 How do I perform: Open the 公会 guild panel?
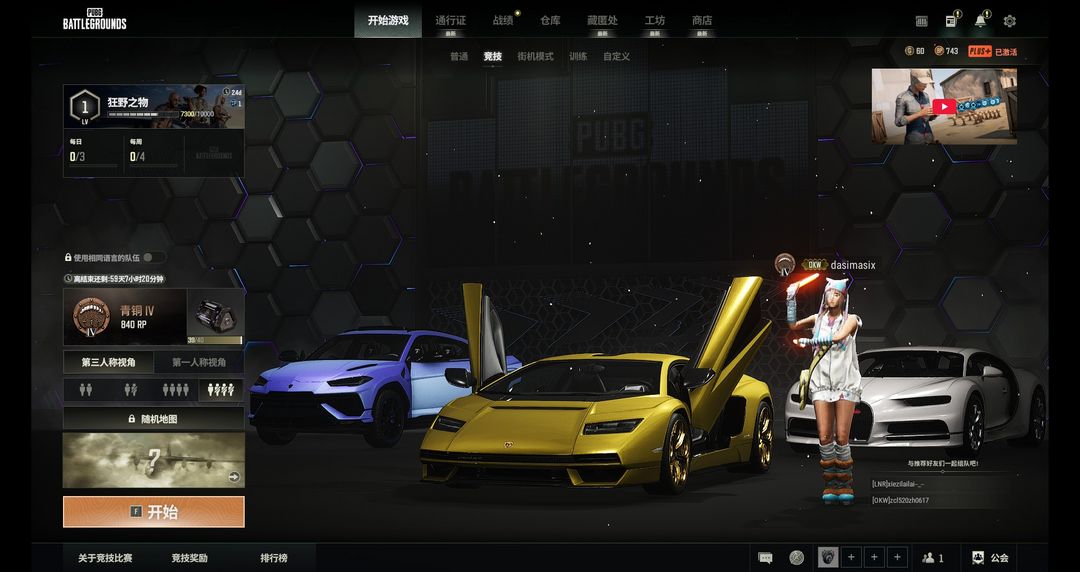(x=991, y=558)
